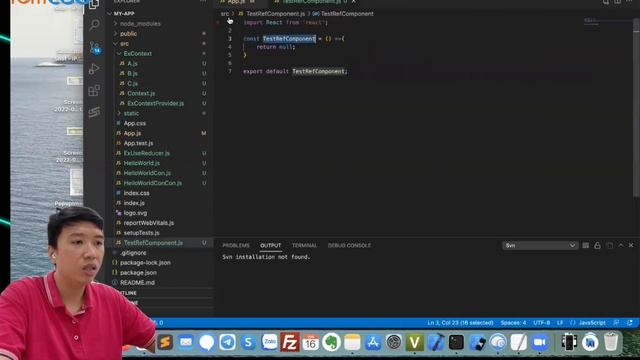
Task: Click the LF end-of-line selector
Action: point(560,323)
